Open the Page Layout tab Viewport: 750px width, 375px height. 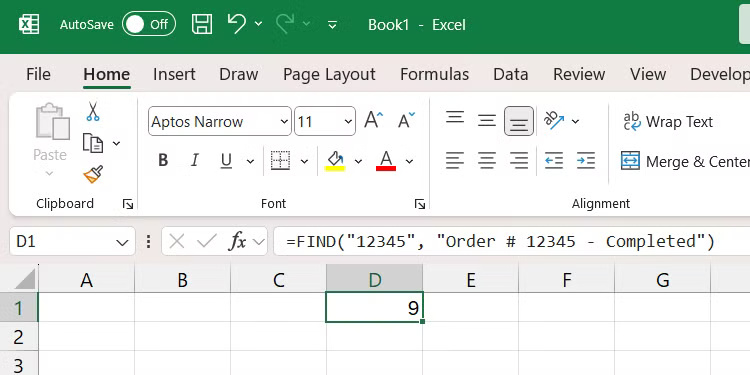[x=329, y=74]
